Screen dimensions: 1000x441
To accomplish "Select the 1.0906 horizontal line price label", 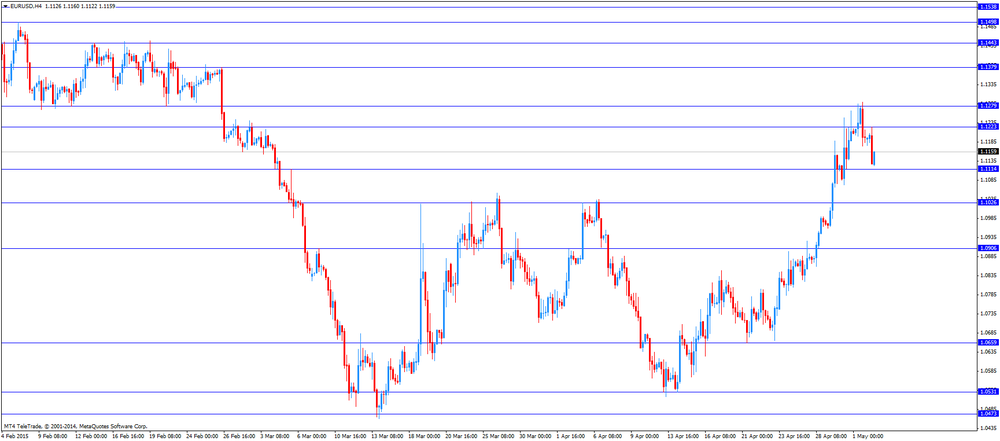I will click(x=987, y=248).
